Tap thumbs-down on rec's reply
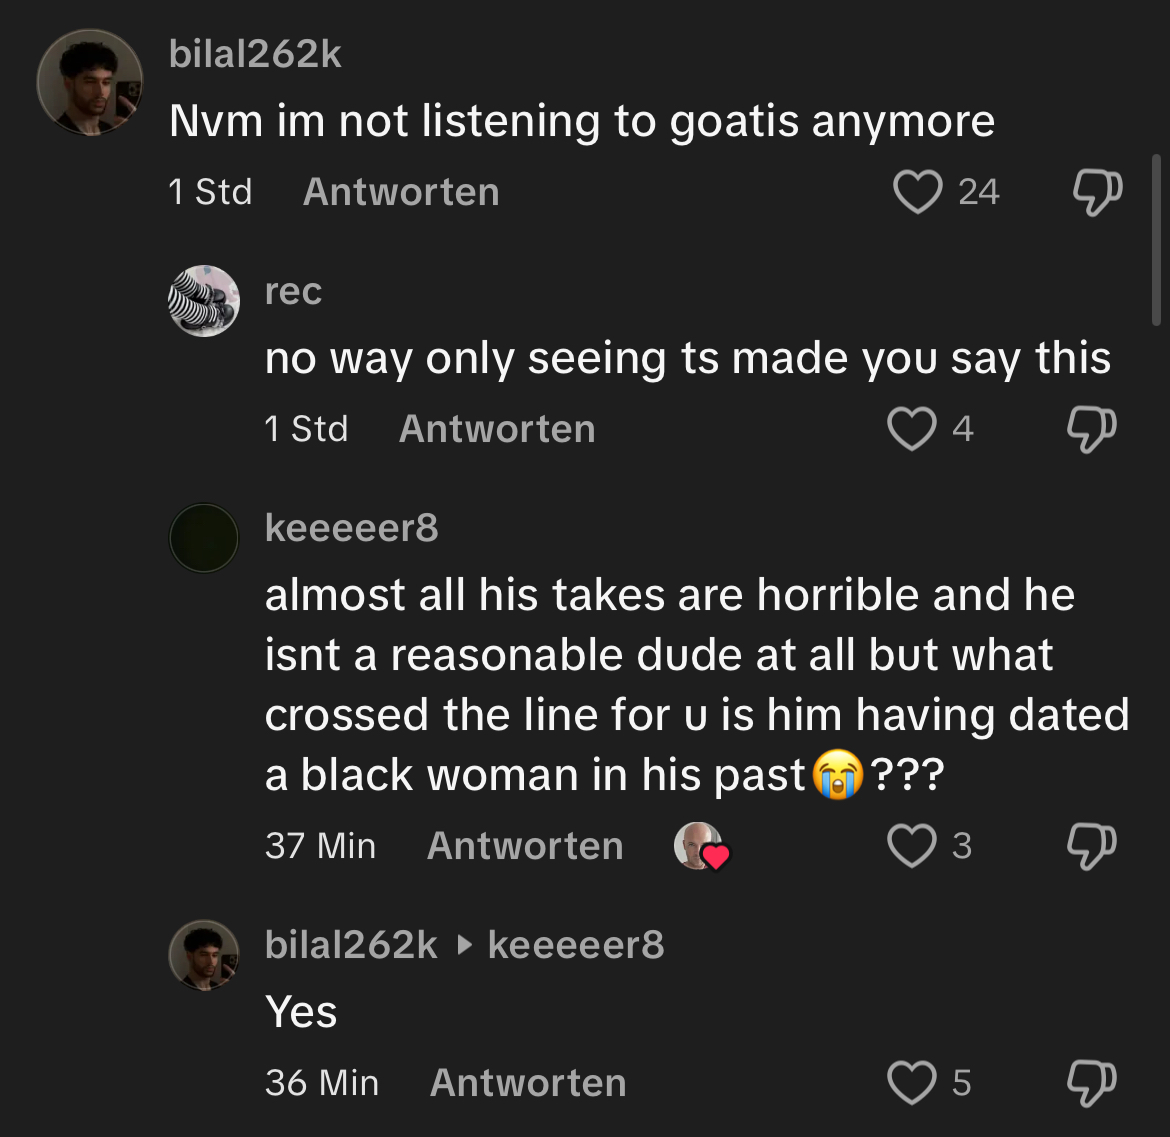Viewport: 1170px width, 1137px height. 1092,429
